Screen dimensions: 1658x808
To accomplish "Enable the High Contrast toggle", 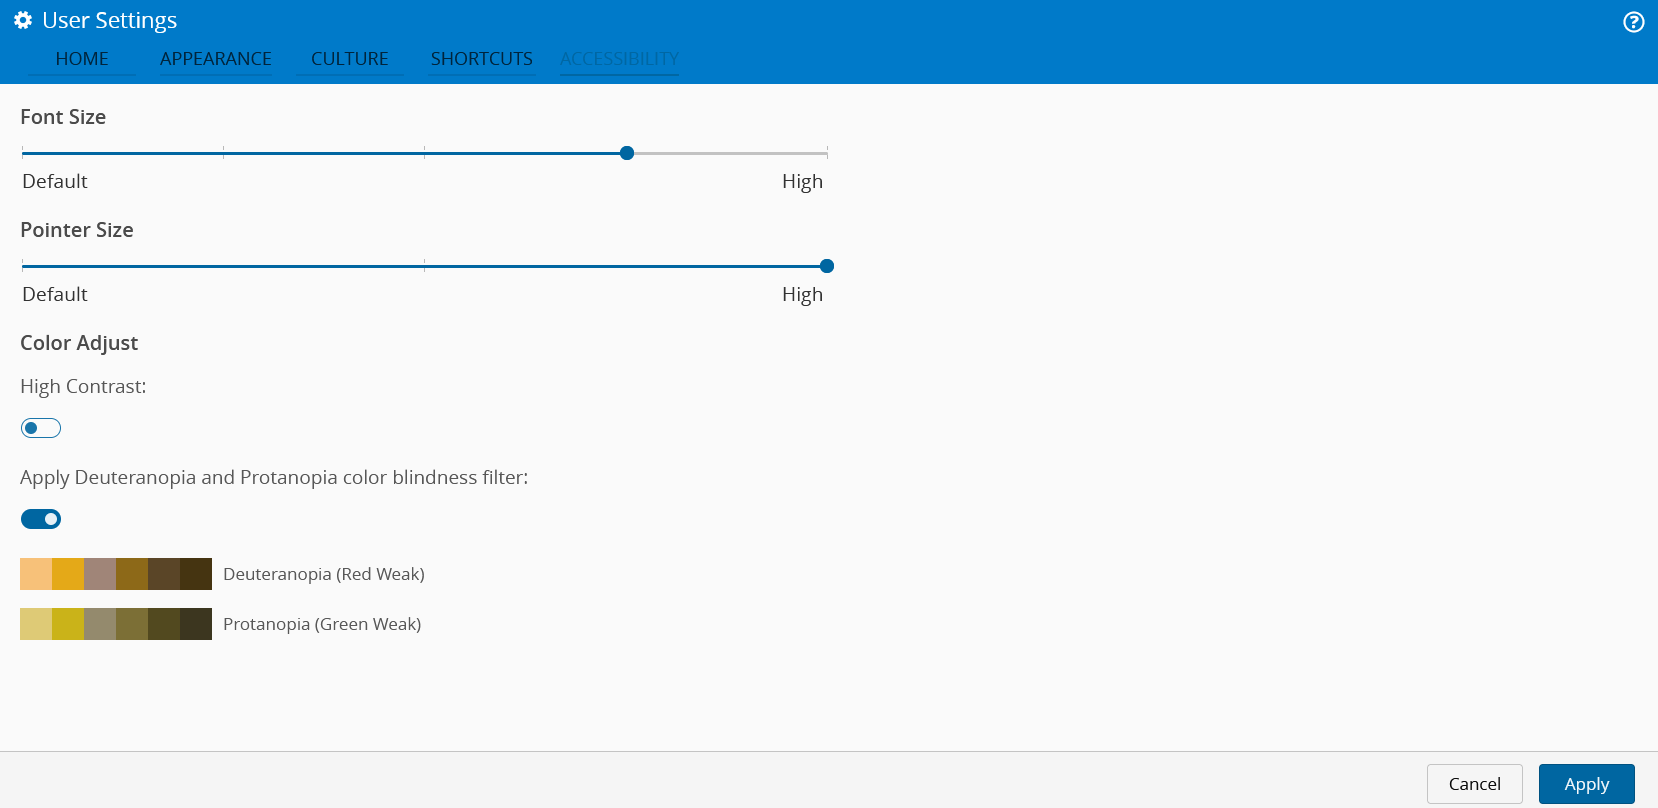I will point(41,428).
